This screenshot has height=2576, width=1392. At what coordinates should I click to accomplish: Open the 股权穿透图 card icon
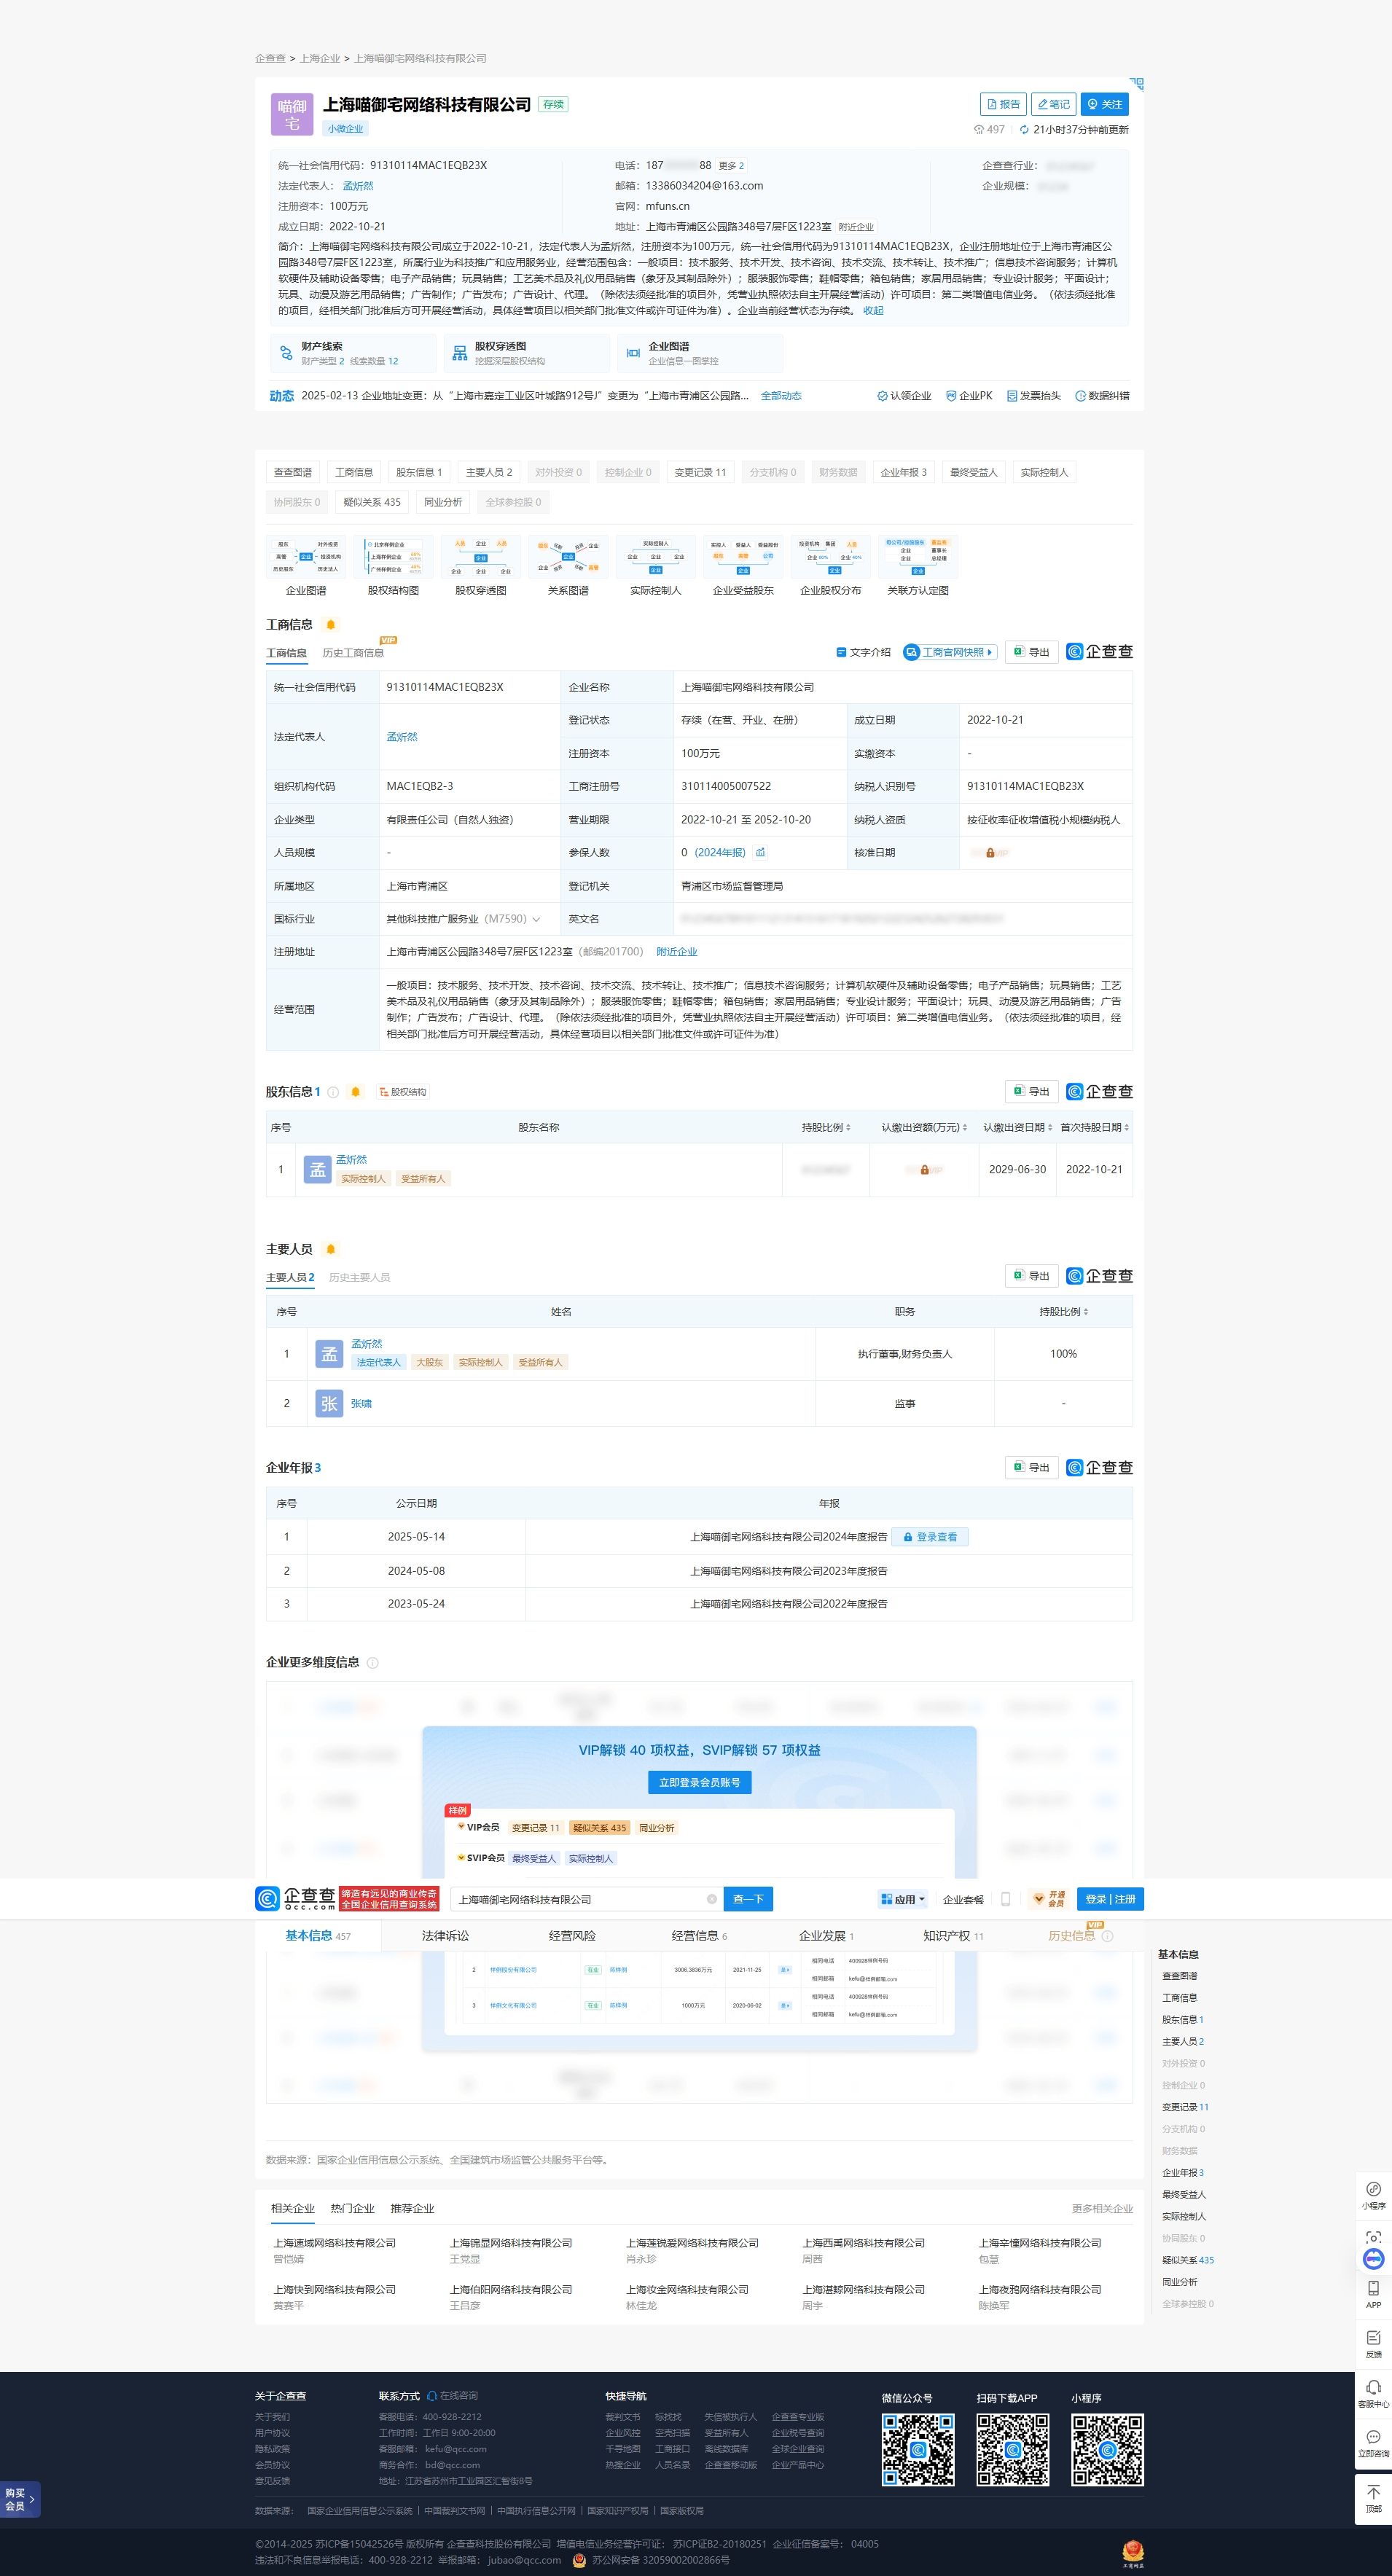tap(460, 353)
